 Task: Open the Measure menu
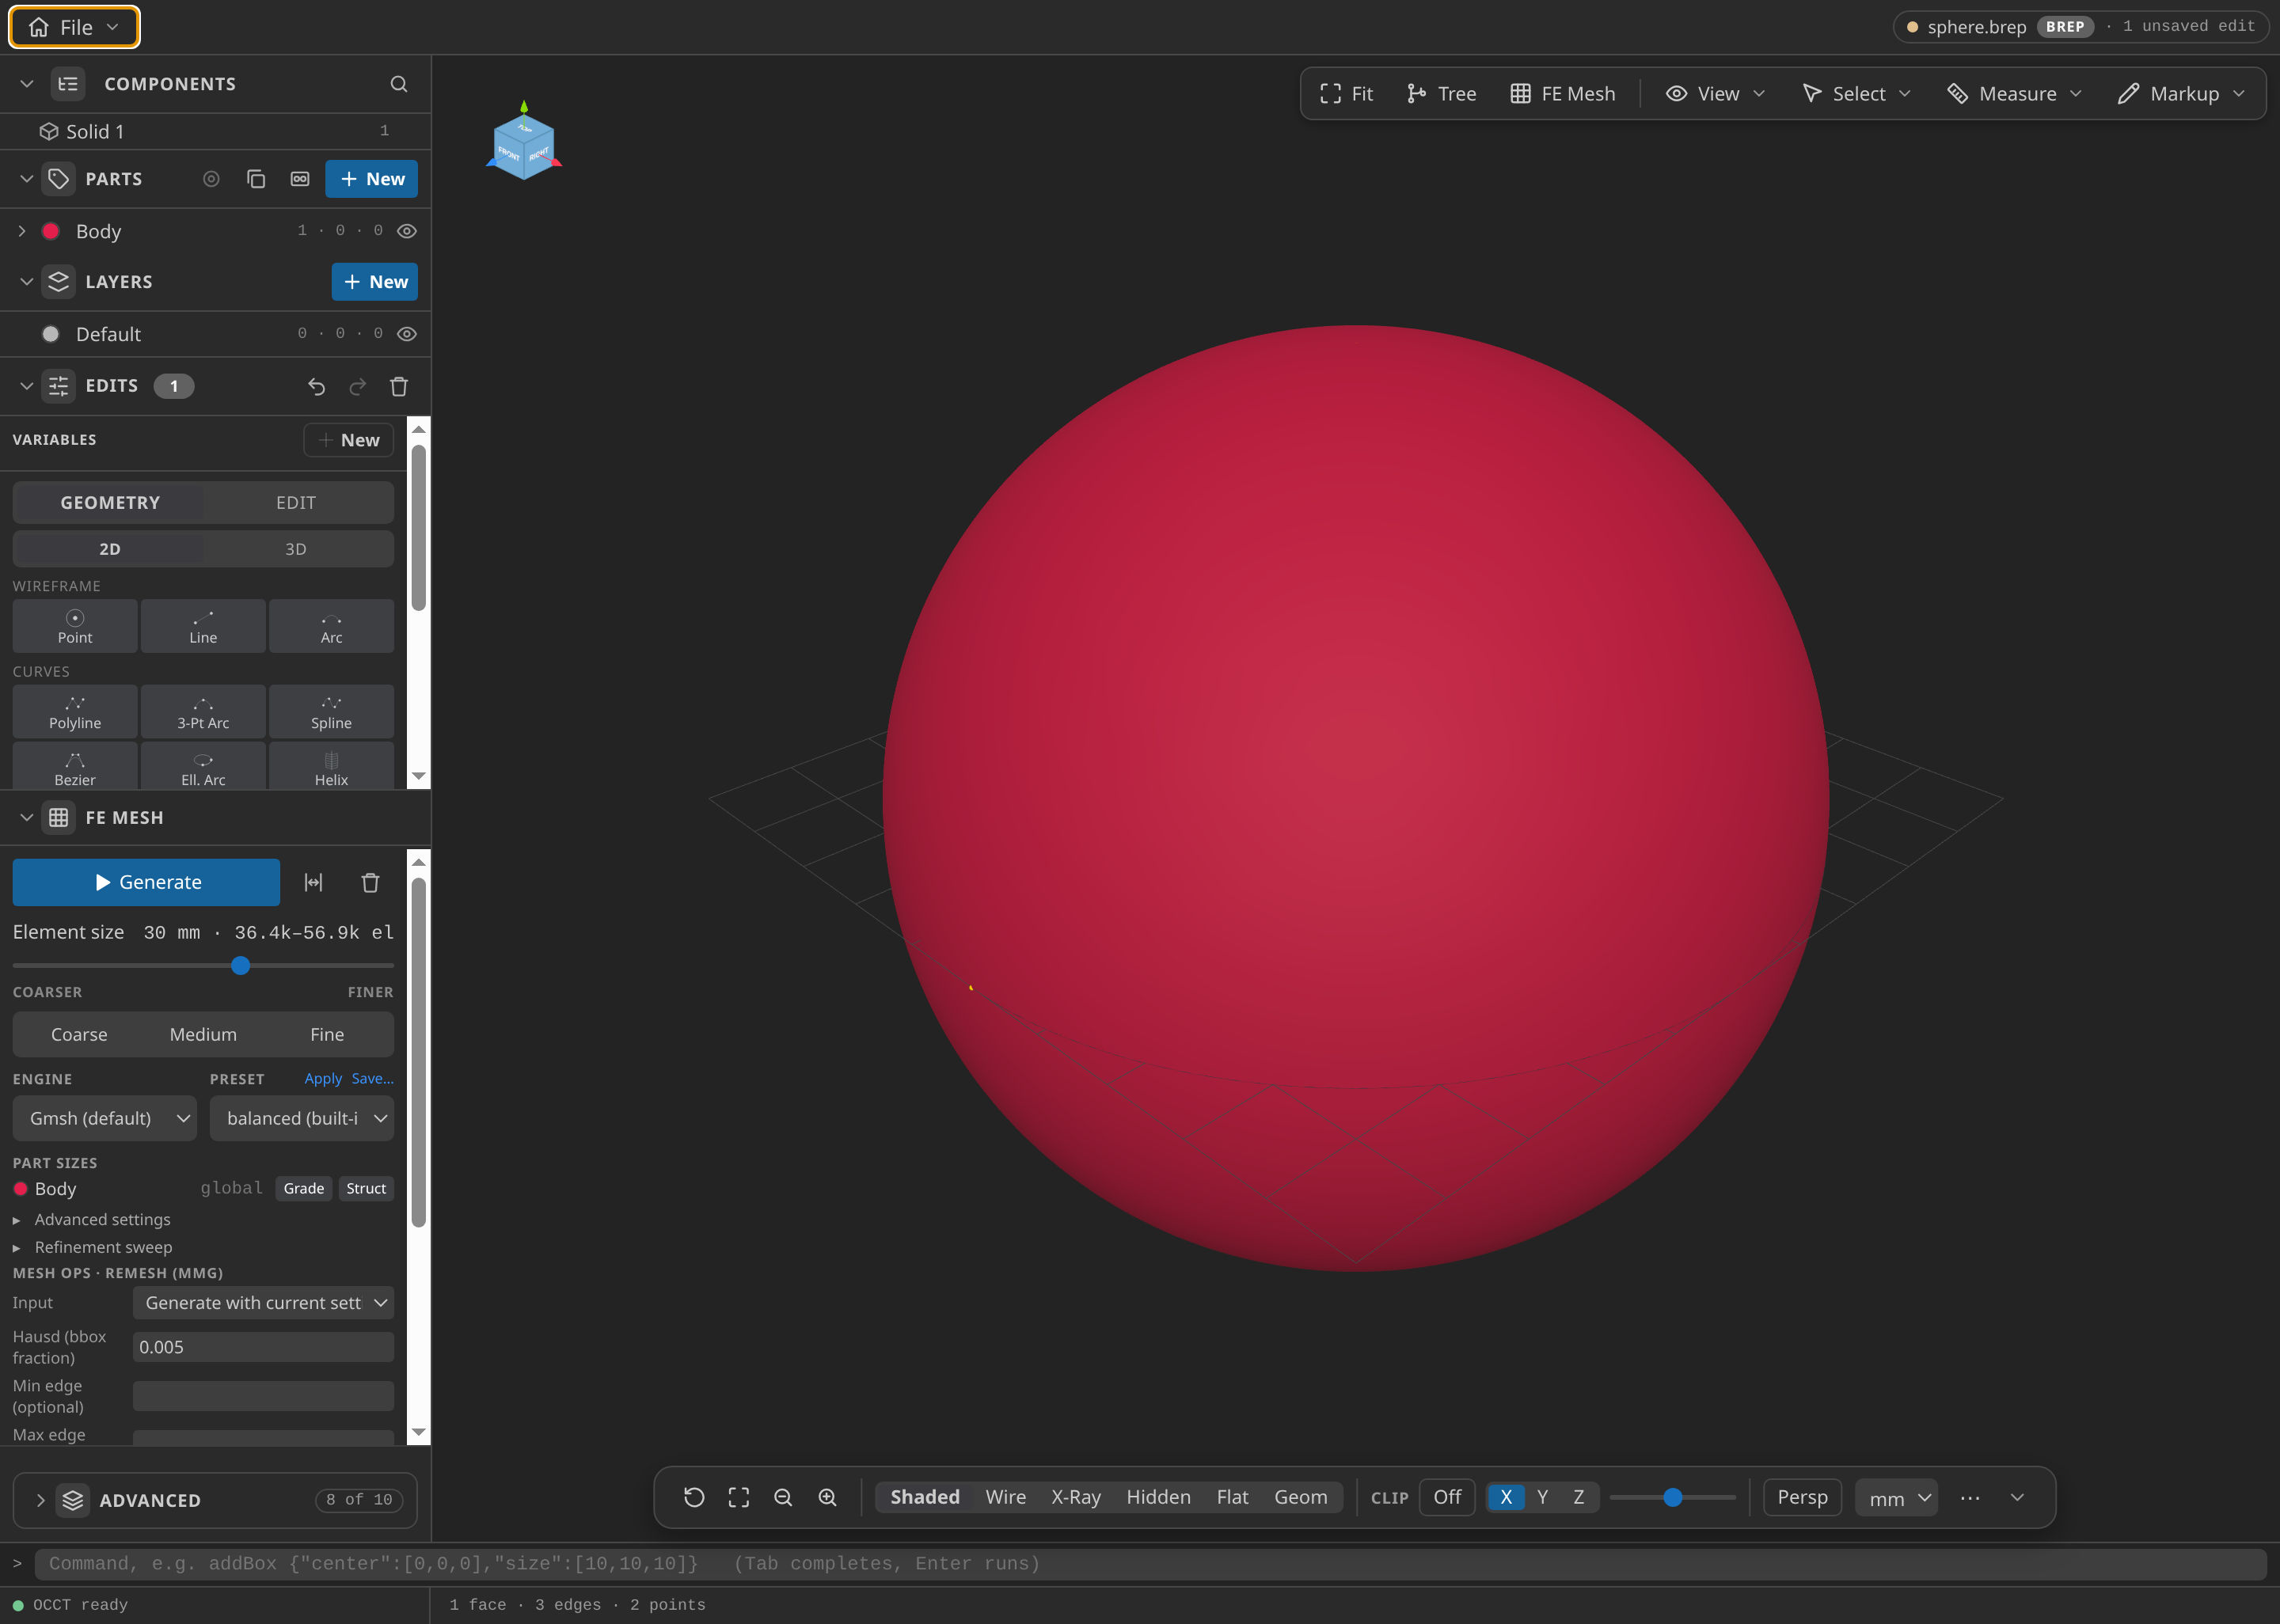tap(2014, 94)
